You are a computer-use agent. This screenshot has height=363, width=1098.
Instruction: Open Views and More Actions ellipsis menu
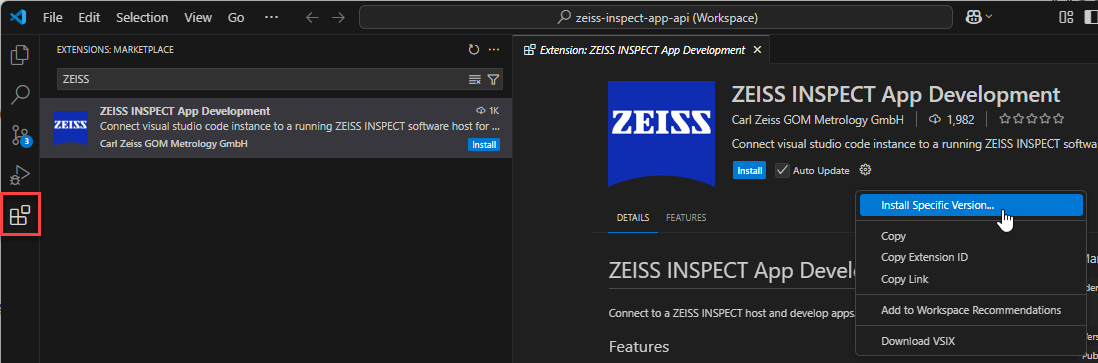pyautogui.click(x=494, y=50)
